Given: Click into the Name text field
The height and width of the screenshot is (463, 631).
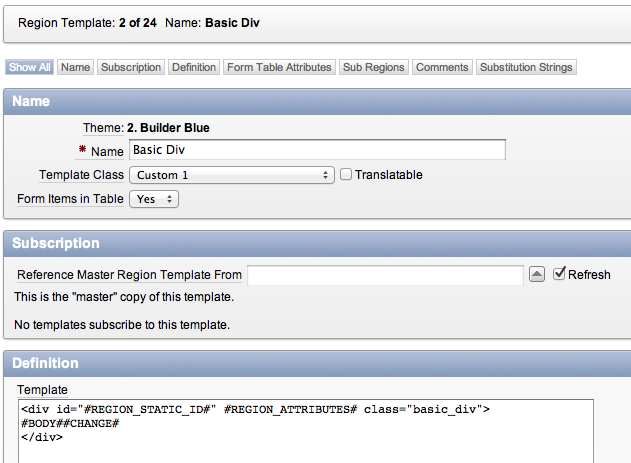Looking at the screenshot, I should point(317,150).
